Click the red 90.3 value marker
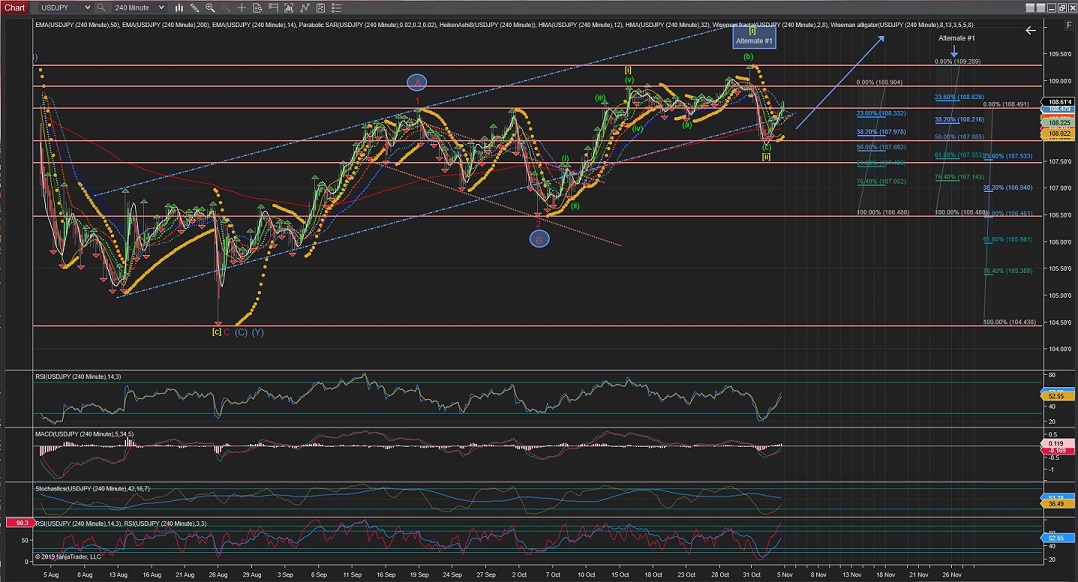Viewport: 1078px width, 582px height. tap(21, 523)
